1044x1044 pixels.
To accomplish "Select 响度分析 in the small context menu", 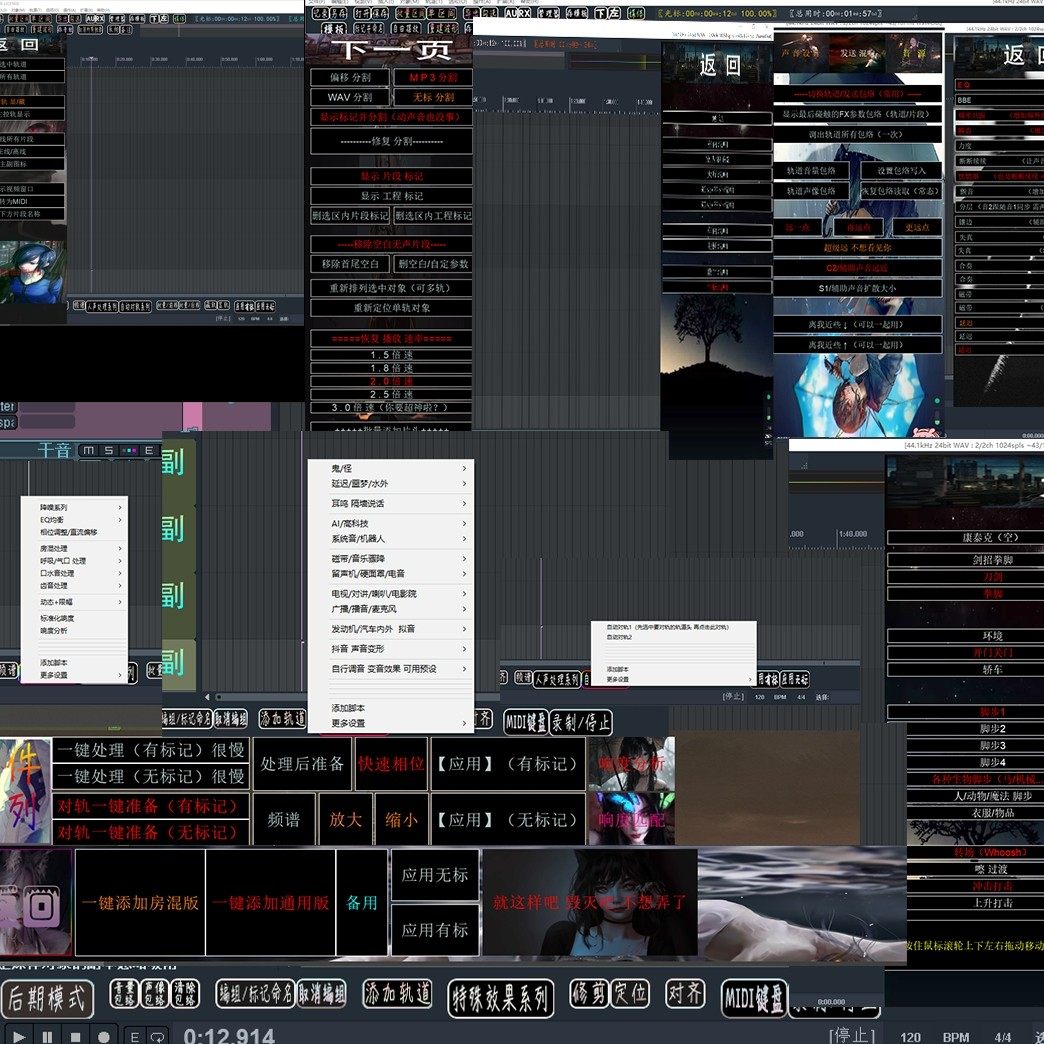I will 75,631.
